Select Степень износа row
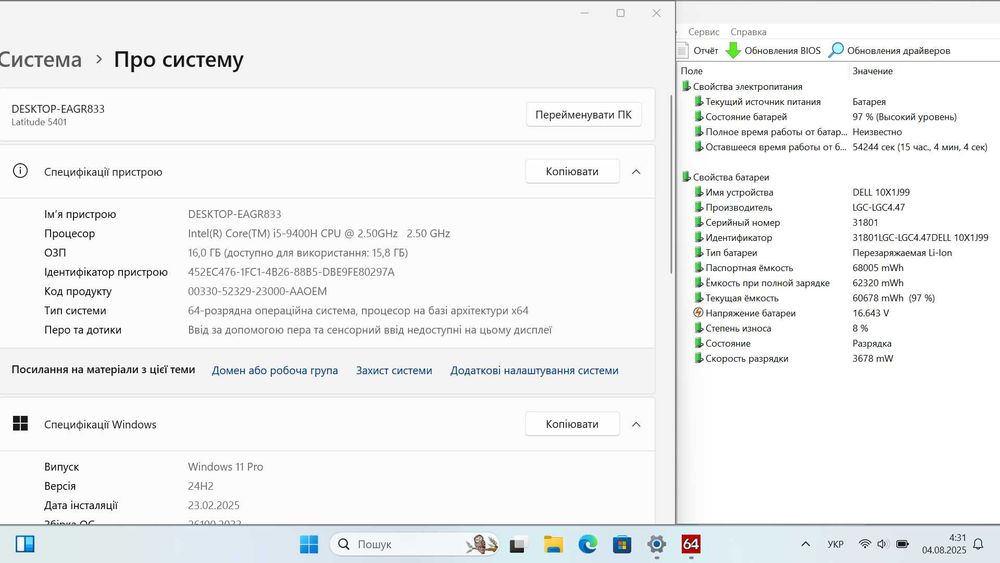The image size is (1000, 563). (x=841, y=328)
